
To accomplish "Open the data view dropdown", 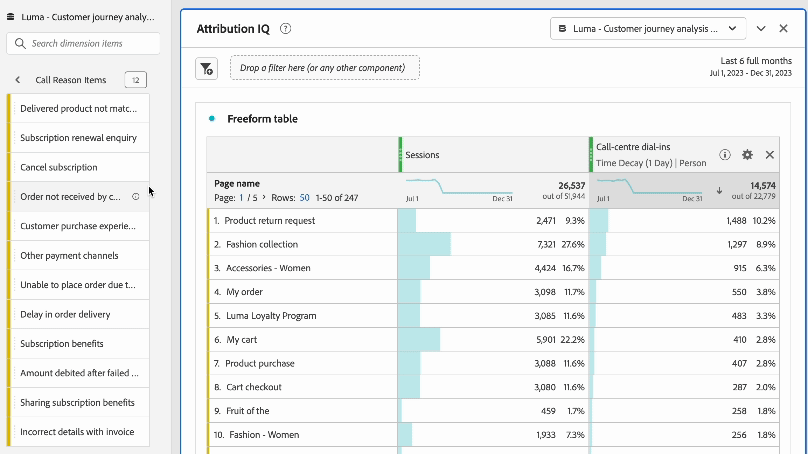I will coord(648,28).
